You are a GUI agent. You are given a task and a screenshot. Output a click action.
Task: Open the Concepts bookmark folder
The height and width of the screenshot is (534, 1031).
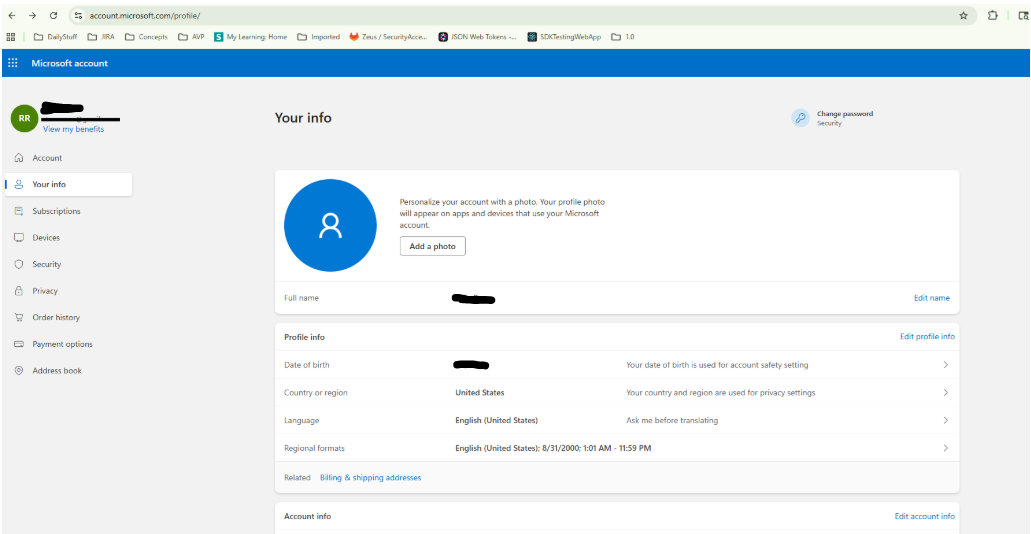pyautogui.click(x=147, y=37)
